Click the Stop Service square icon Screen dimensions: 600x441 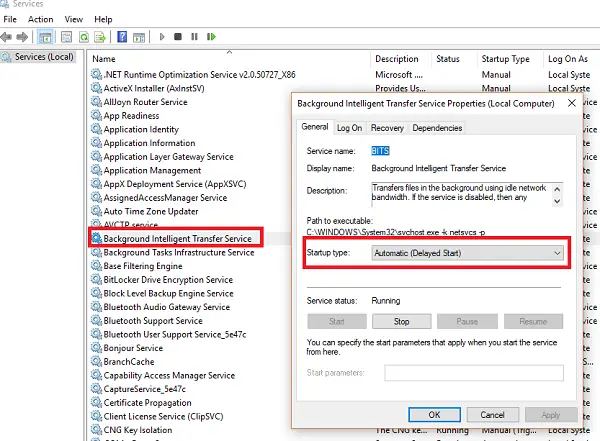click(x=178, y=37)
